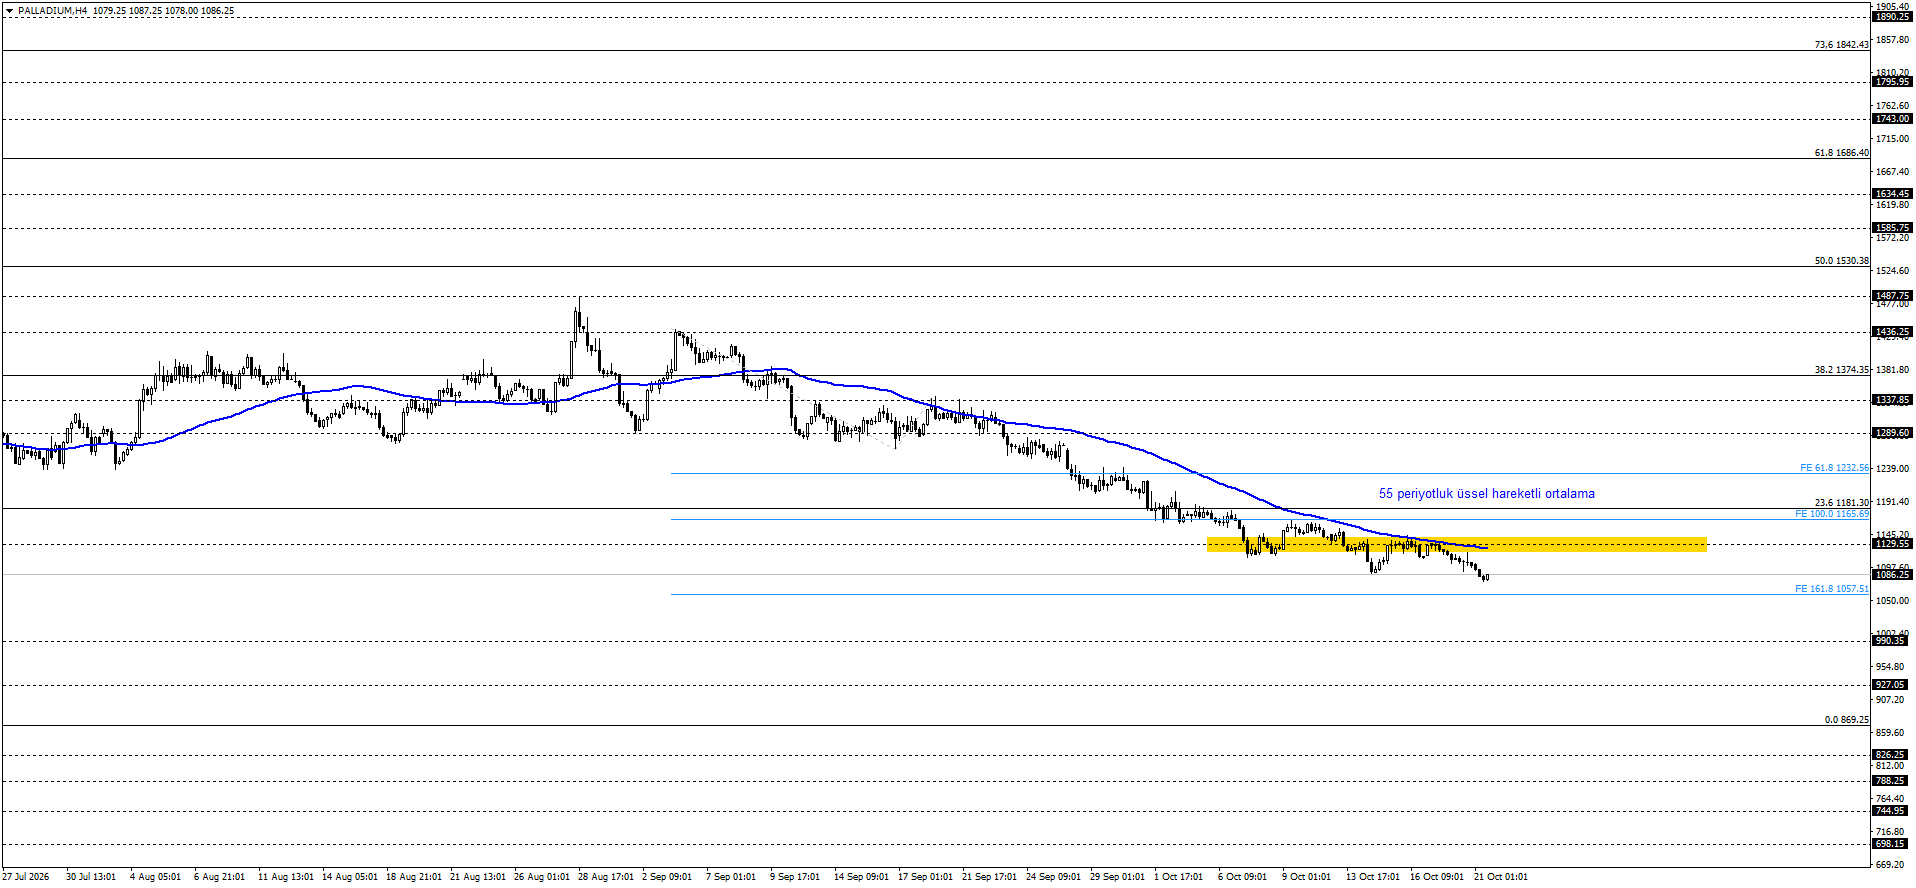Screen dimensions: 1916x888
Task: Click the triangle icon beside PALLADIUM,H4
Action: (10, 11)
